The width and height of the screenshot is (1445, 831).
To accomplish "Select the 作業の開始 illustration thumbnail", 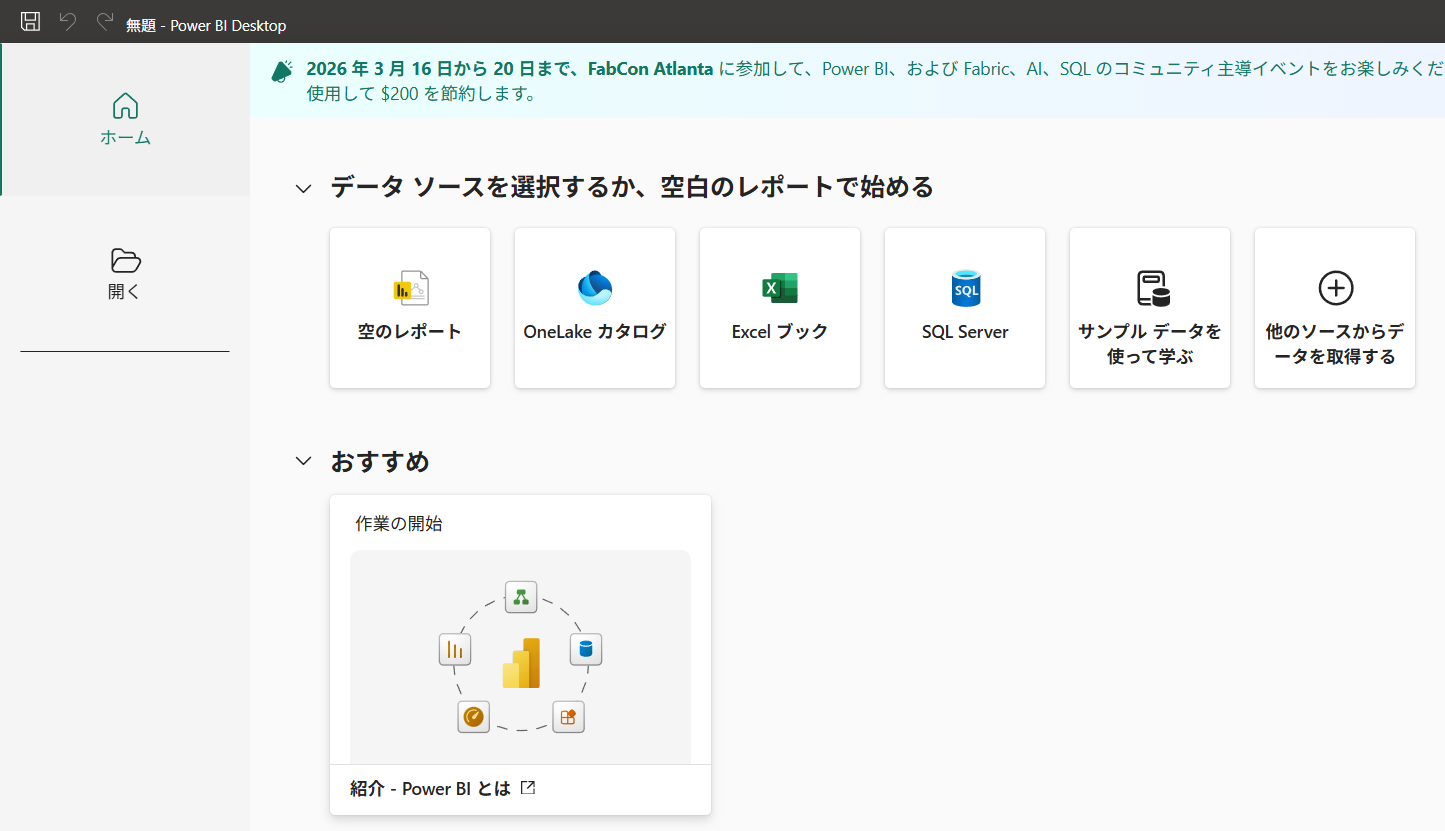I will 520,656.
